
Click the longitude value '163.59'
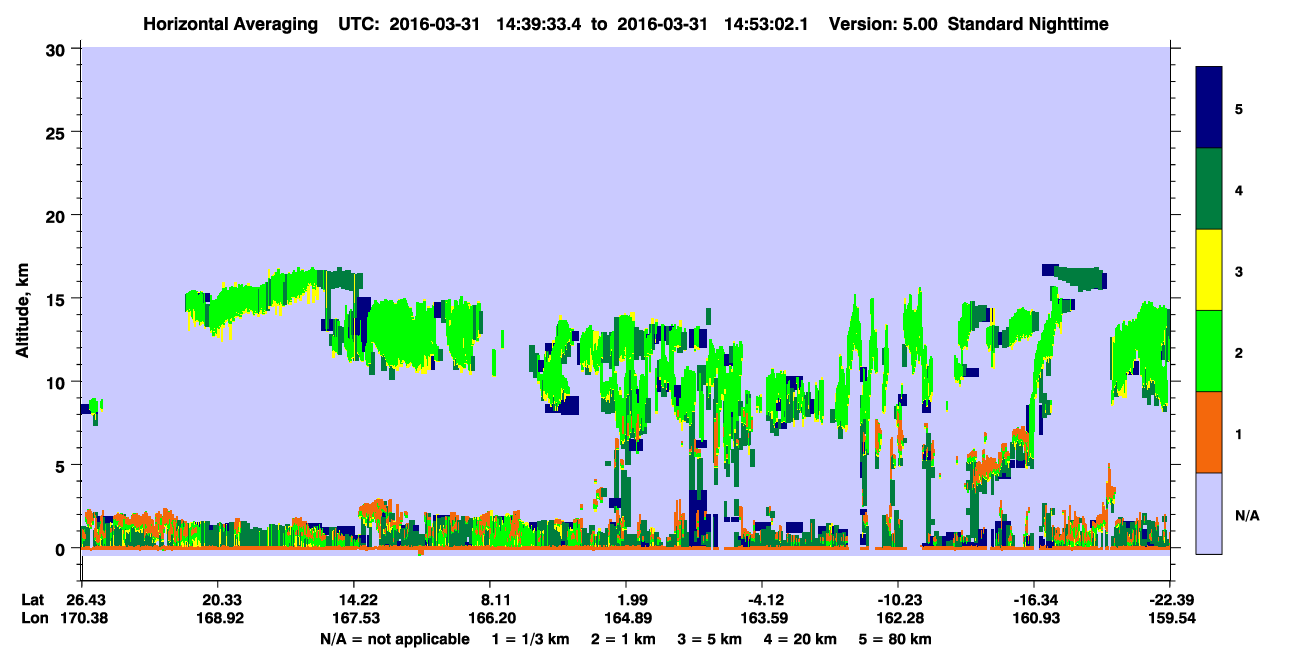click(x=762, y=619)
